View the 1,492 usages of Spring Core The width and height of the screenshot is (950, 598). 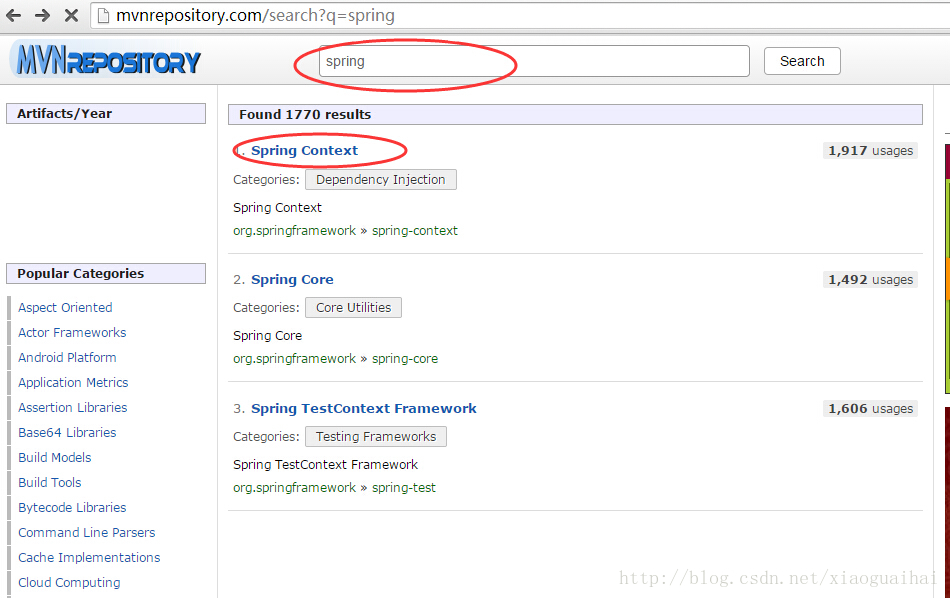(x=870, y=280)
